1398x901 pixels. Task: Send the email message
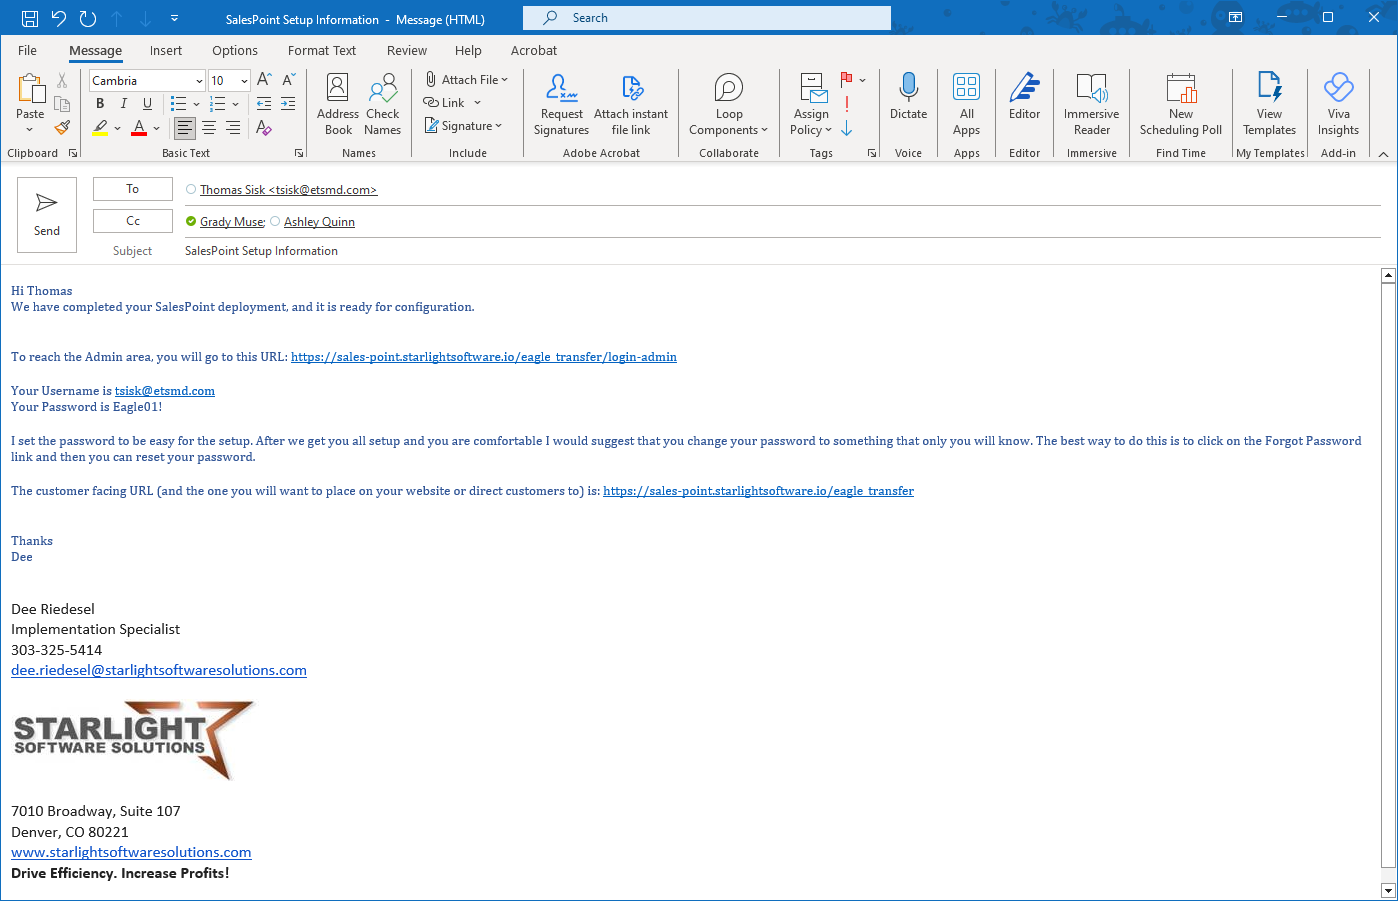tap(47, 215)
